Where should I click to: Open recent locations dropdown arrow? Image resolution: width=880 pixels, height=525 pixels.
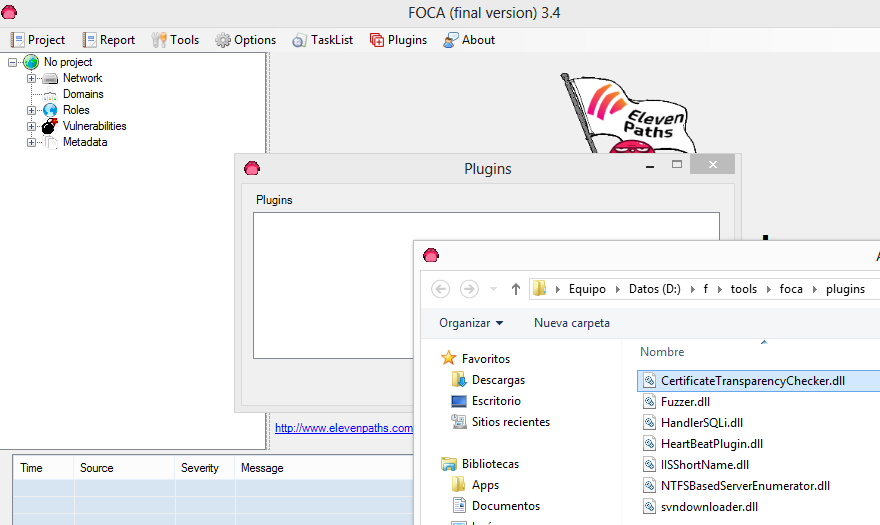(x=493, y=289)
